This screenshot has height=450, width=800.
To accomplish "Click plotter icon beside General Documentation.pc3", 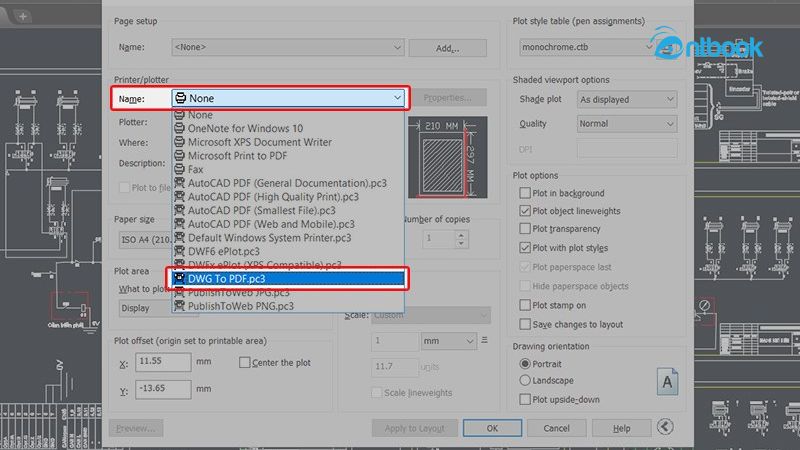I will click(179, 183).
